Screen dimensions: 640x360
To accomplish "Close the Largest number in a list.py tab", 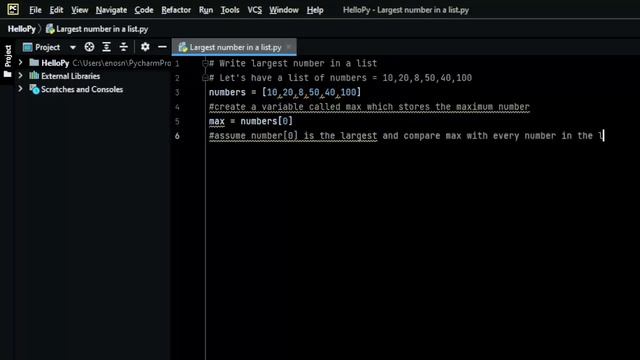I will point(289,47).
